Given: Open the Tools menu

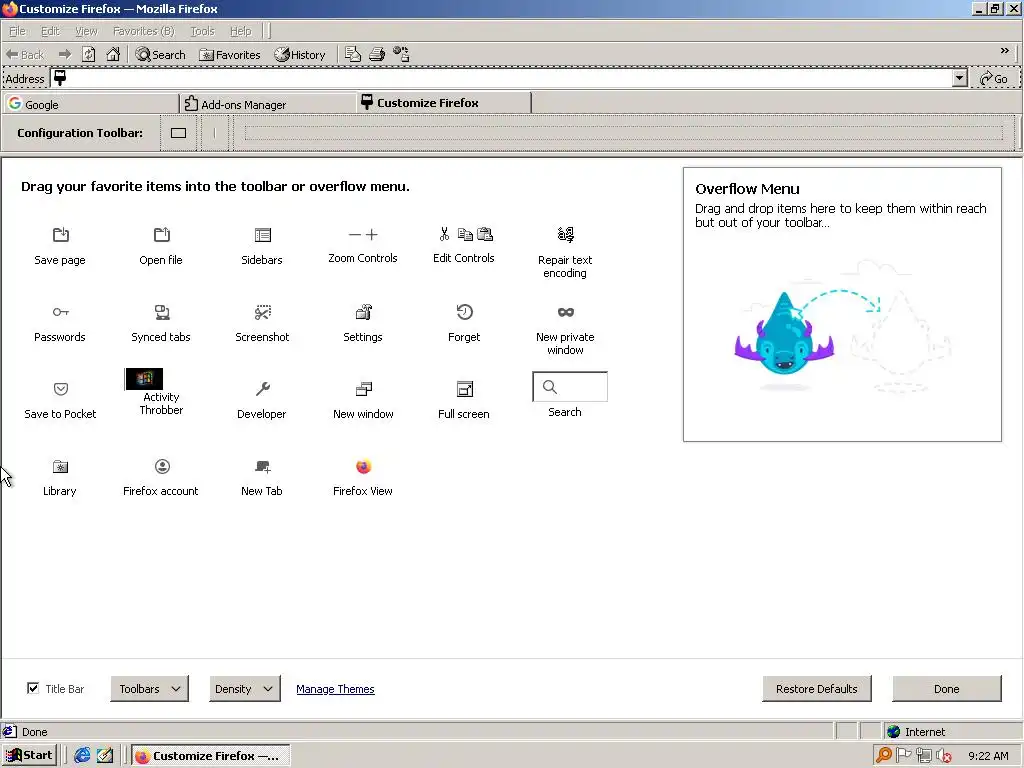Looking at the screenshot, I should [x=202, y=31].
